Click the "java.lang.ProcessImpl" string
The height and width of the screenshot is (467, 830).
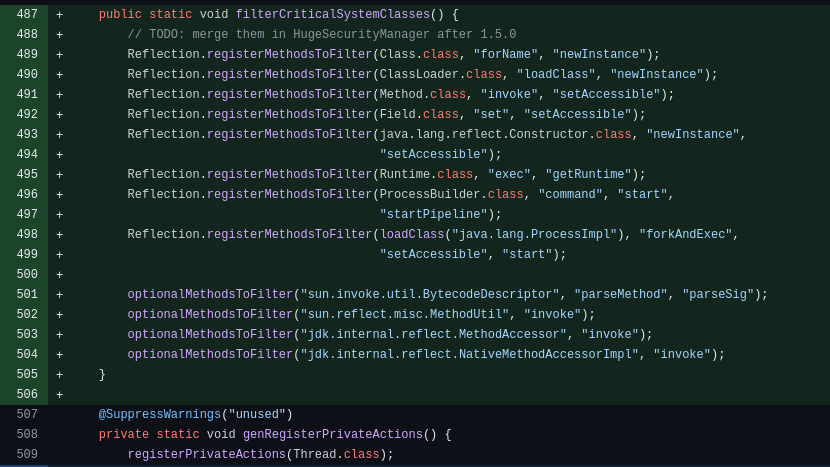coord(534,234)
